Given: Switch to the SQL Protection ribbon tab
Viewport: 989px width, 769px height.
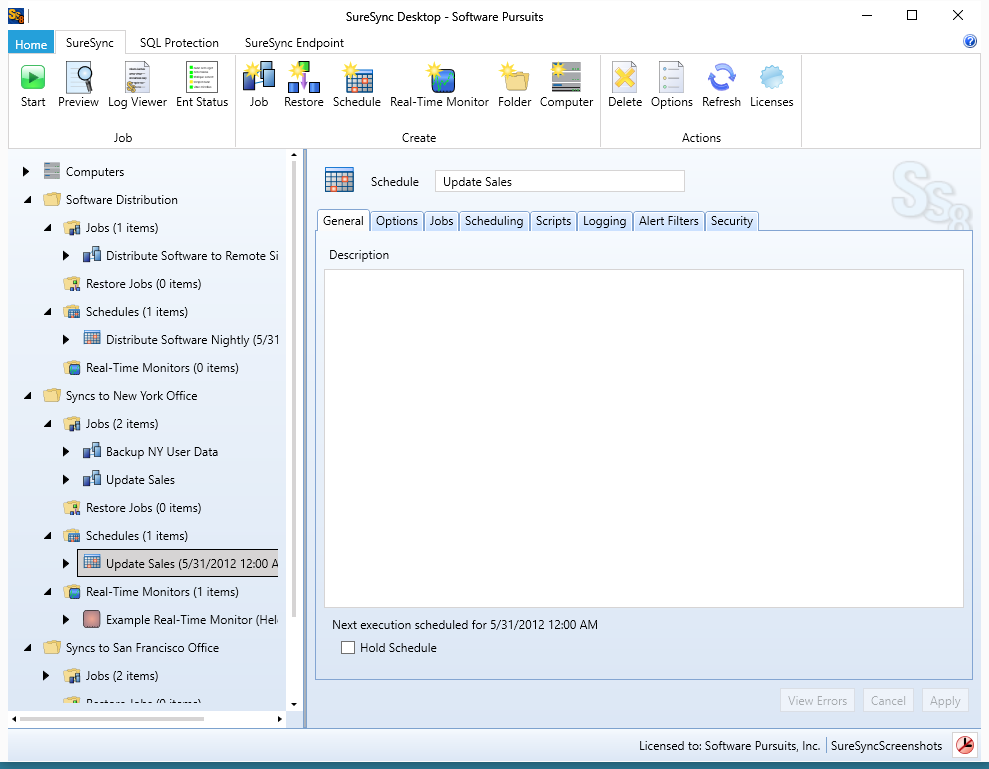Looking at the screenshot, I should click(x=179, y=42).
